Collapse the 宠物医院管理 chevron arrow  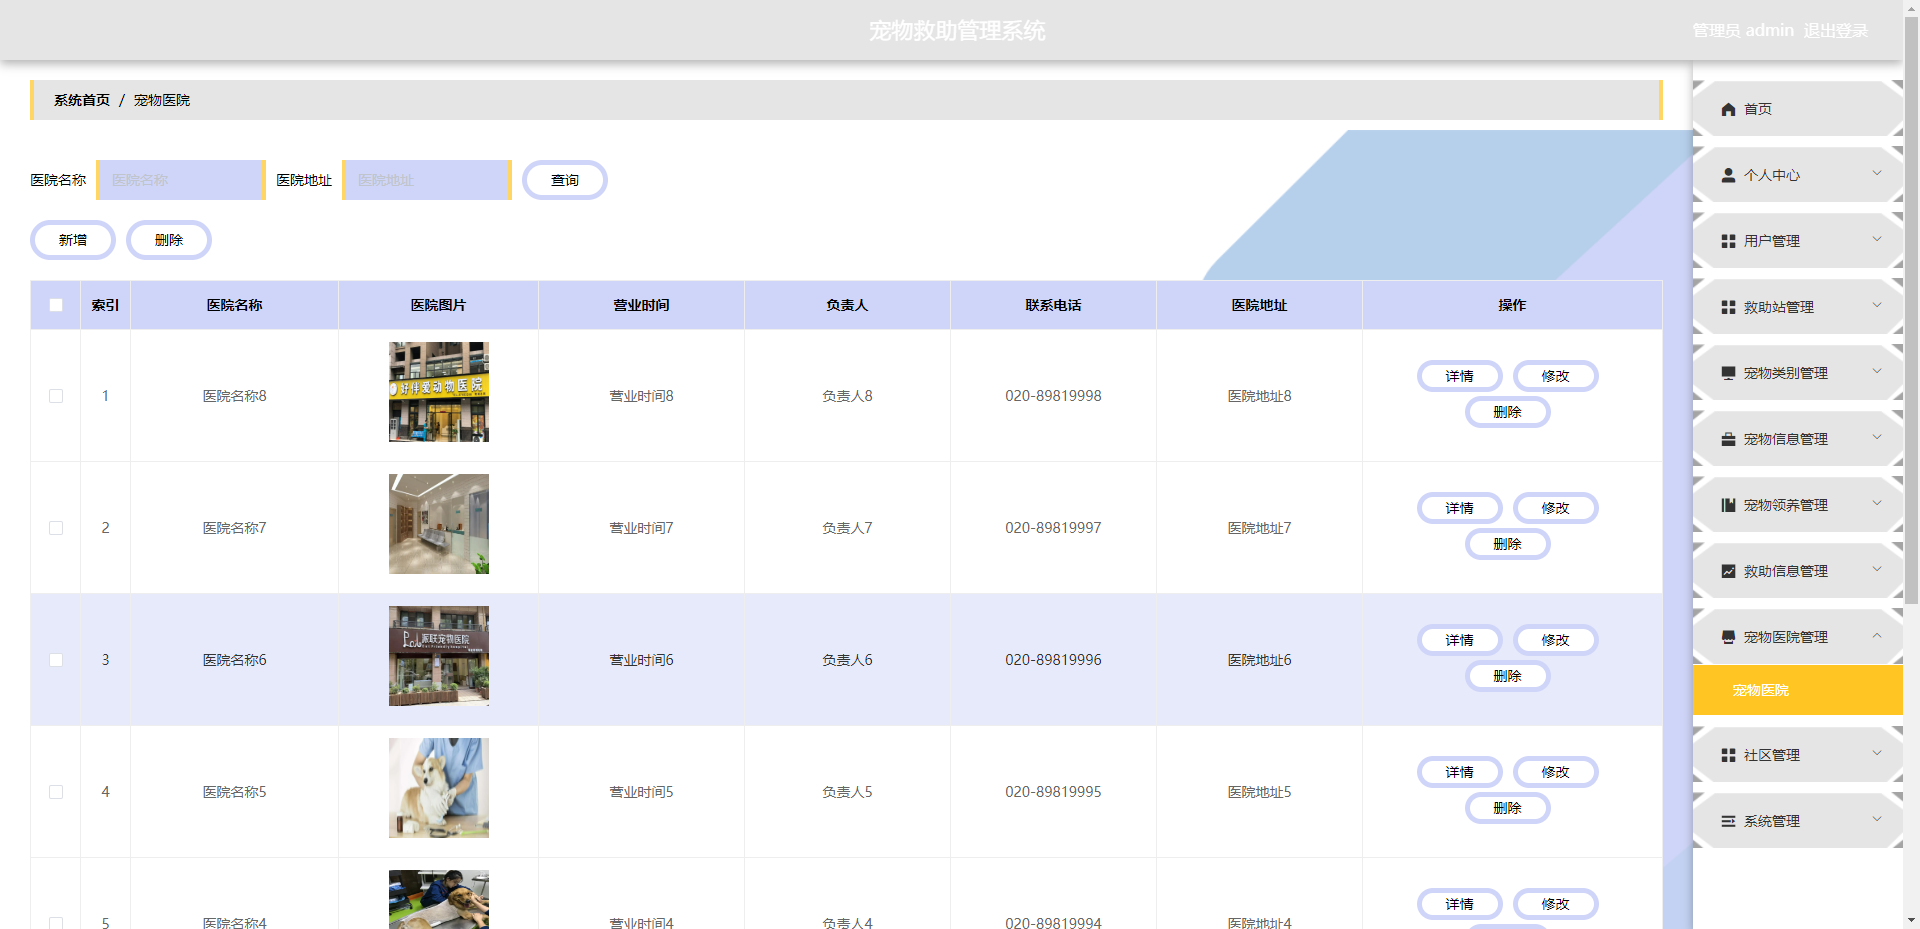pos(1877,636)
